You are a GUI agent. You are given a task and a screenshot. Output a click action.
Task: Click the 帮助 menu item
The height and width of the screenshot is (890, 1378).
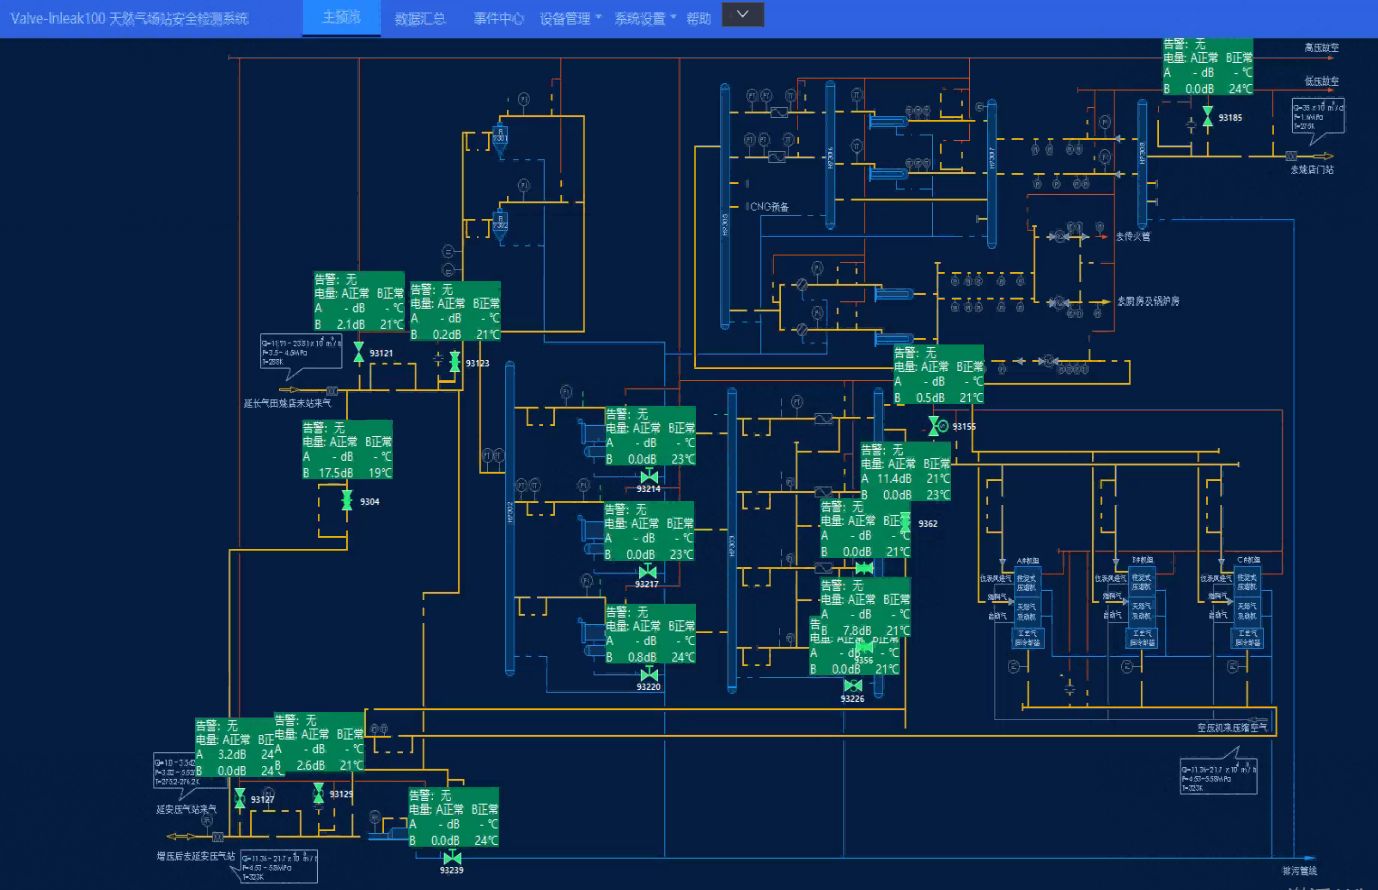pos(698,19)
